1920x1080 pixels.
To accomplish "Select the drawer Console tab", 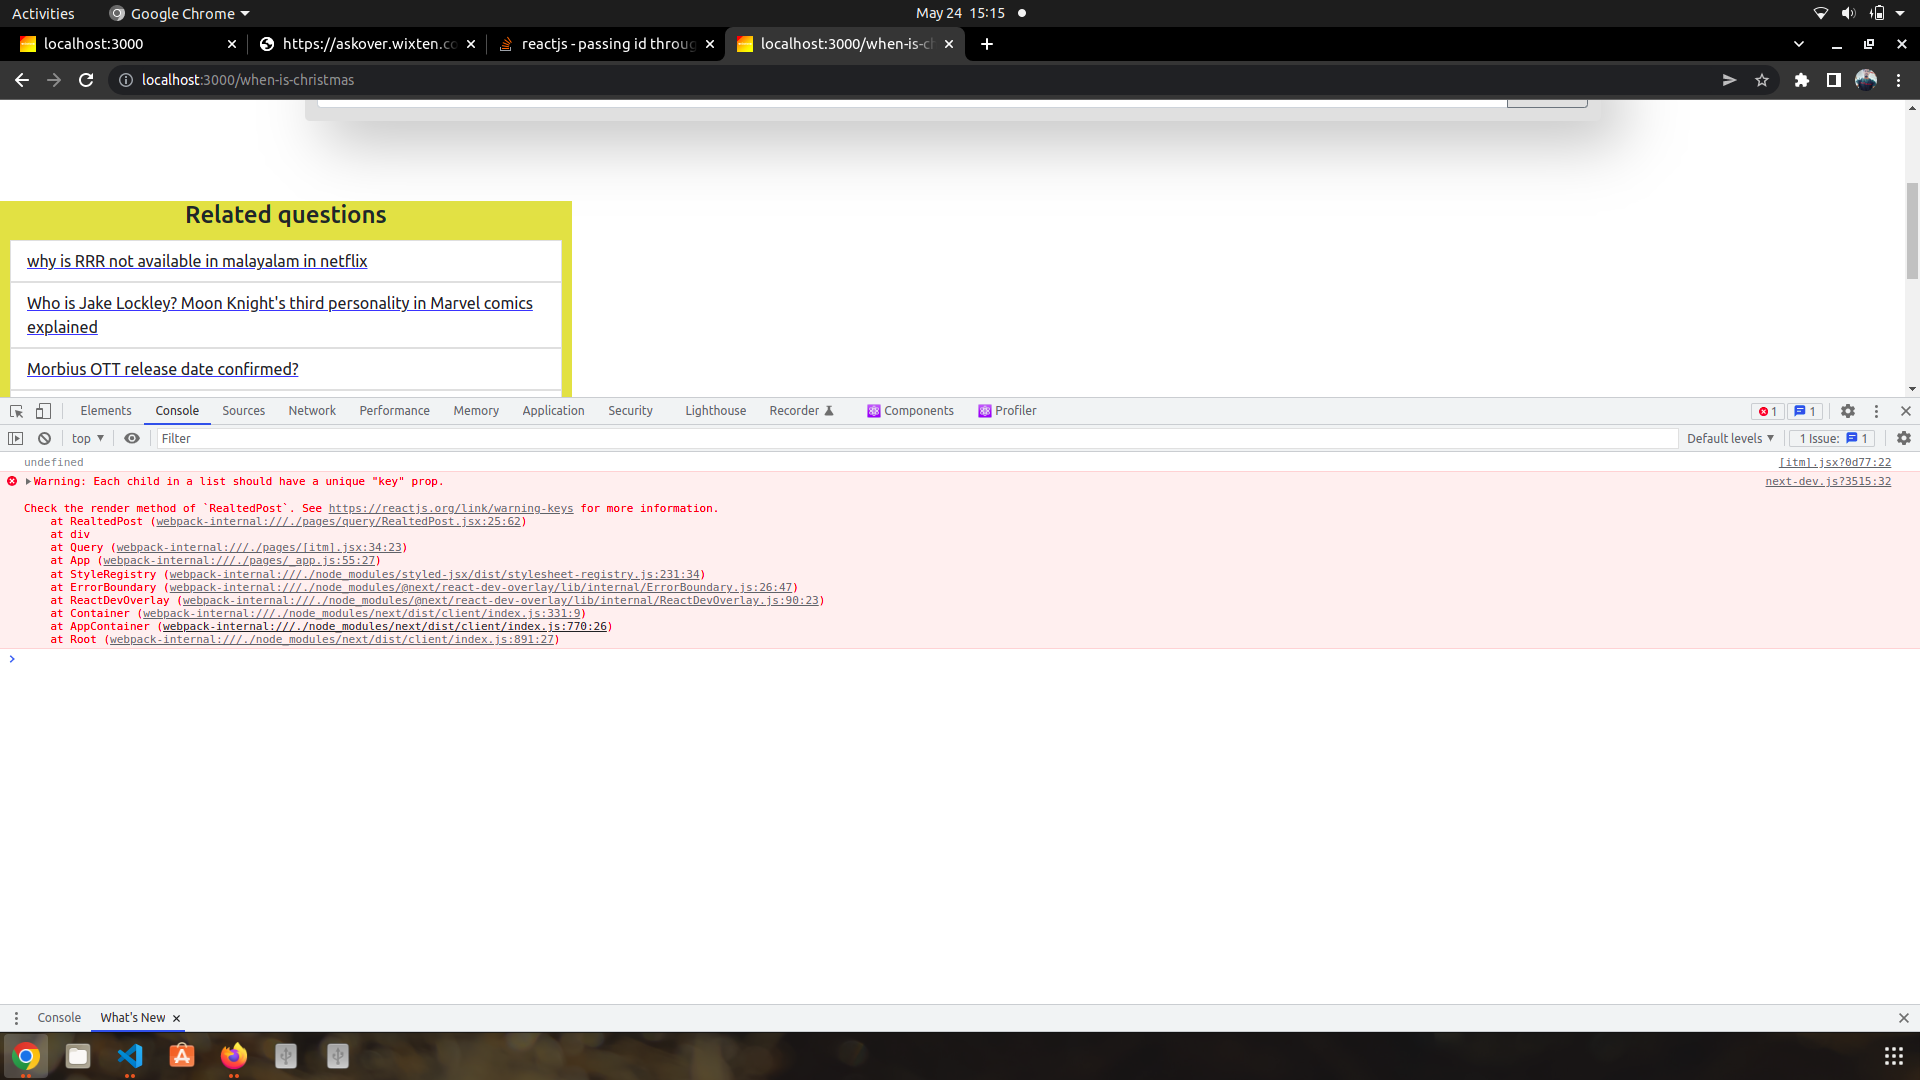I will [x=59, y=1018].
